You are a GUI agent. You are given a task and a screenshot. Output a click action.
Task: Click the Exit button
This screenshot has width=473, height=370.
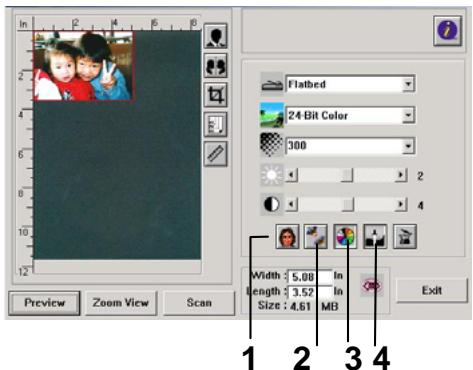coord(432,290)
